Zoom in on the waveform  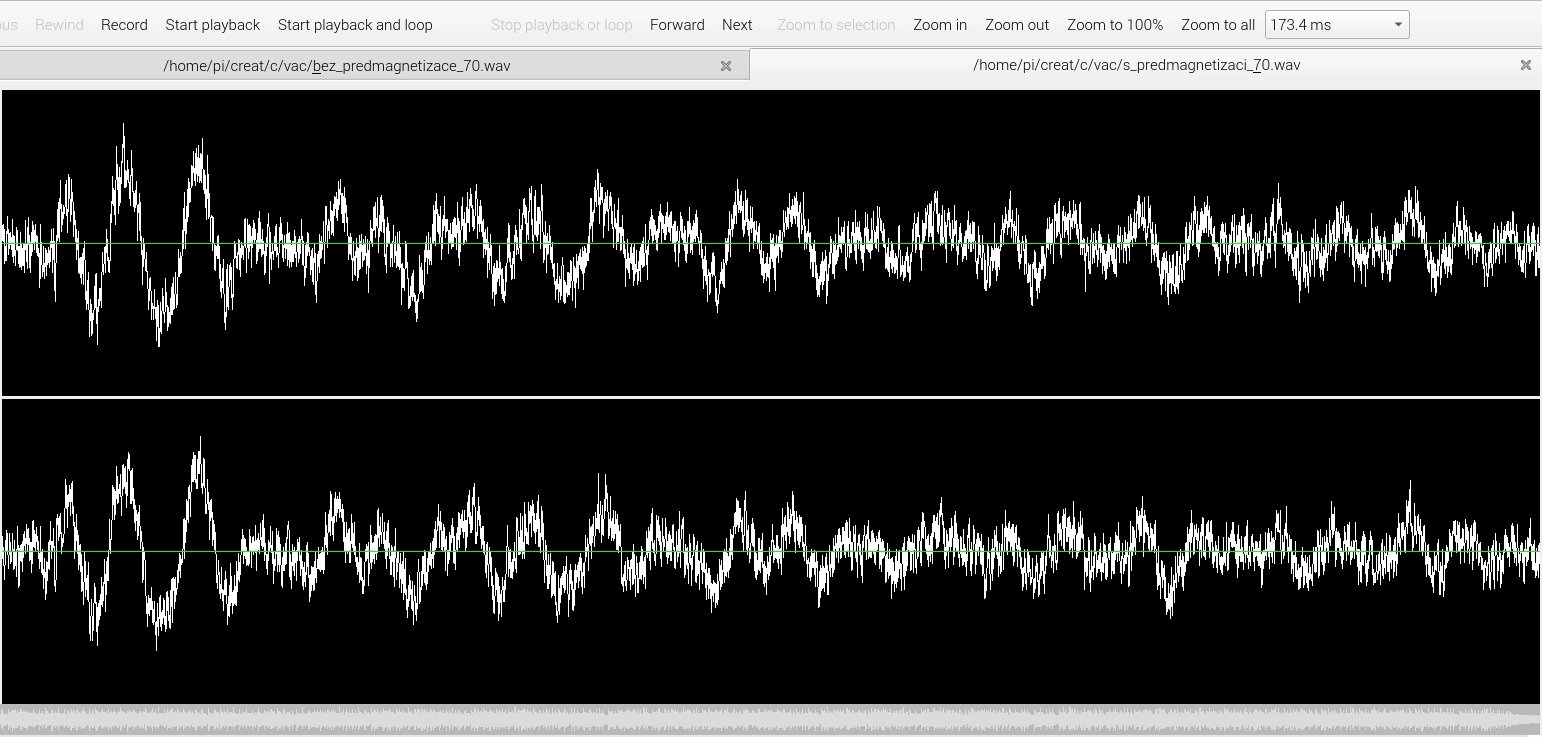pyautogui.click(x=940, y=25)
